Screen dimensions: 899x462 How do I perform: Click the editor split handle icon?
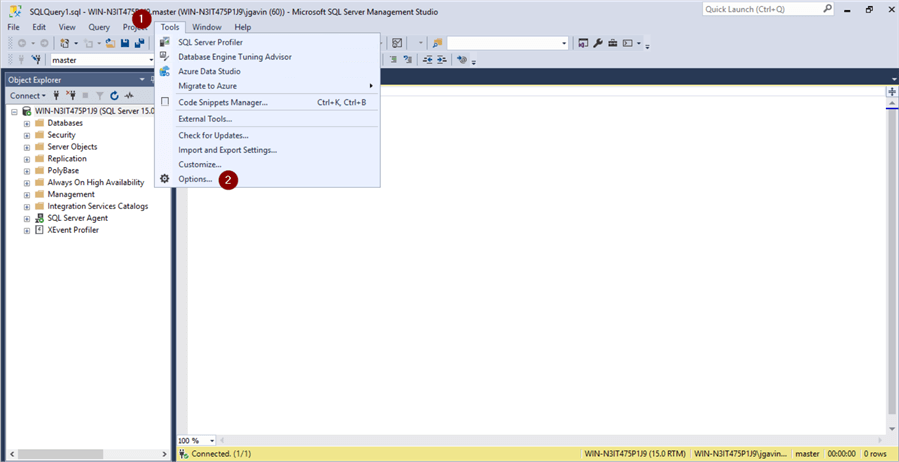[x=892, y=92]
